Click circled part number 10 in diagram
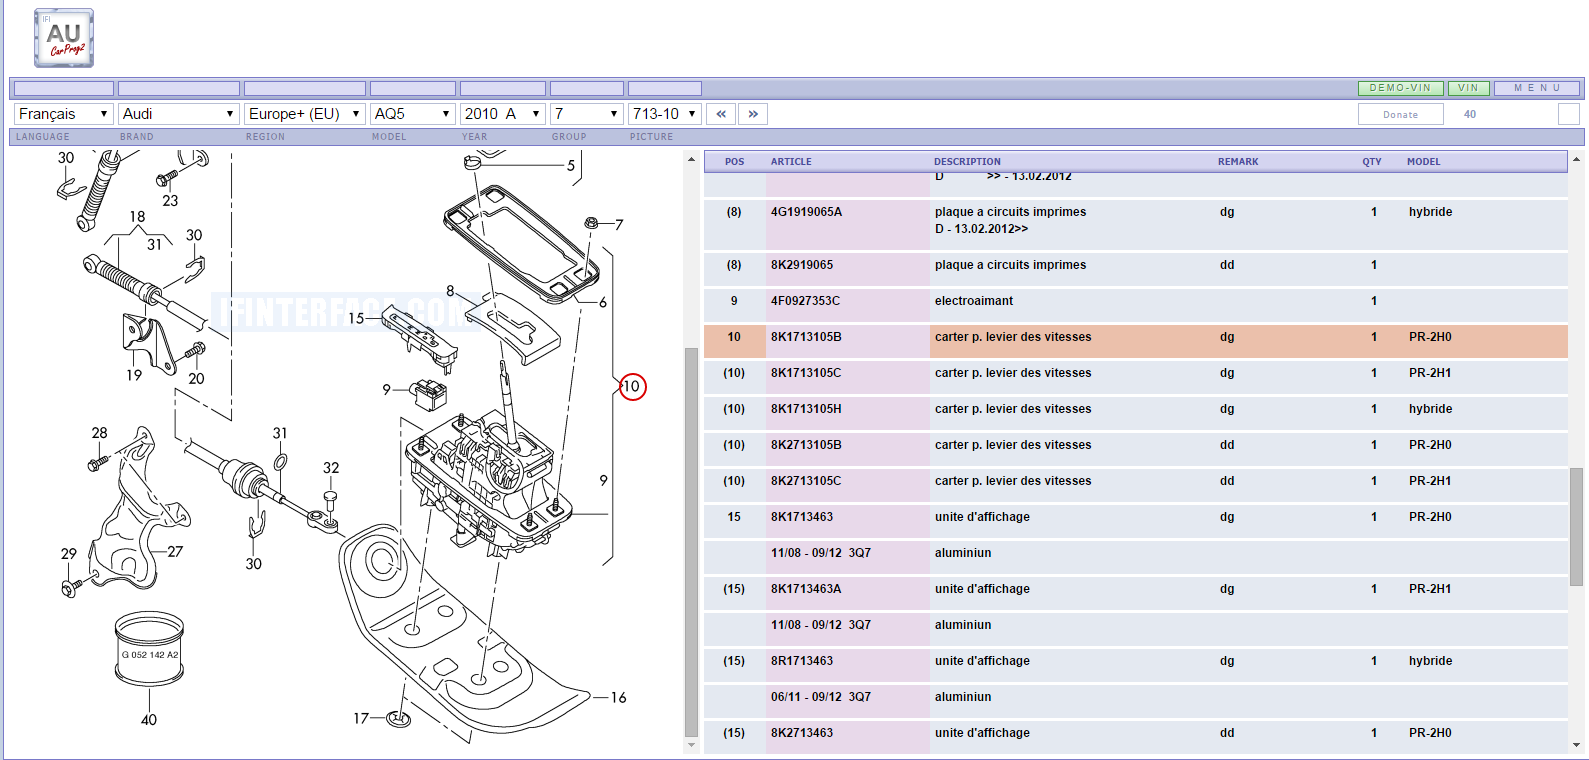 632,387
